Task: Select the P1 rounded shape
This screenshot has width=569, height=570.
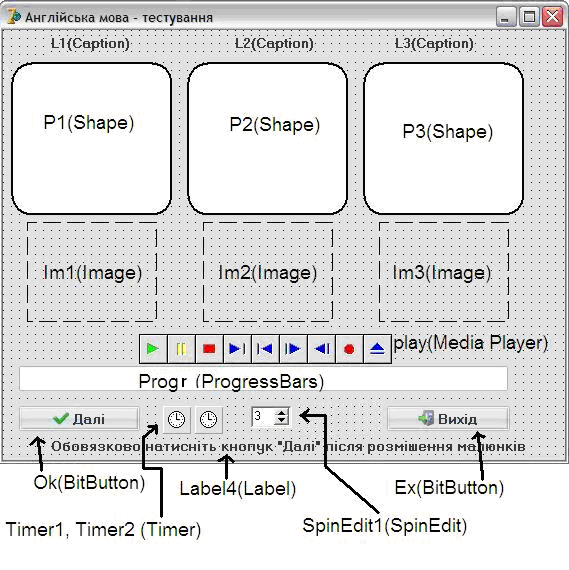Action: tap(91, 139)
